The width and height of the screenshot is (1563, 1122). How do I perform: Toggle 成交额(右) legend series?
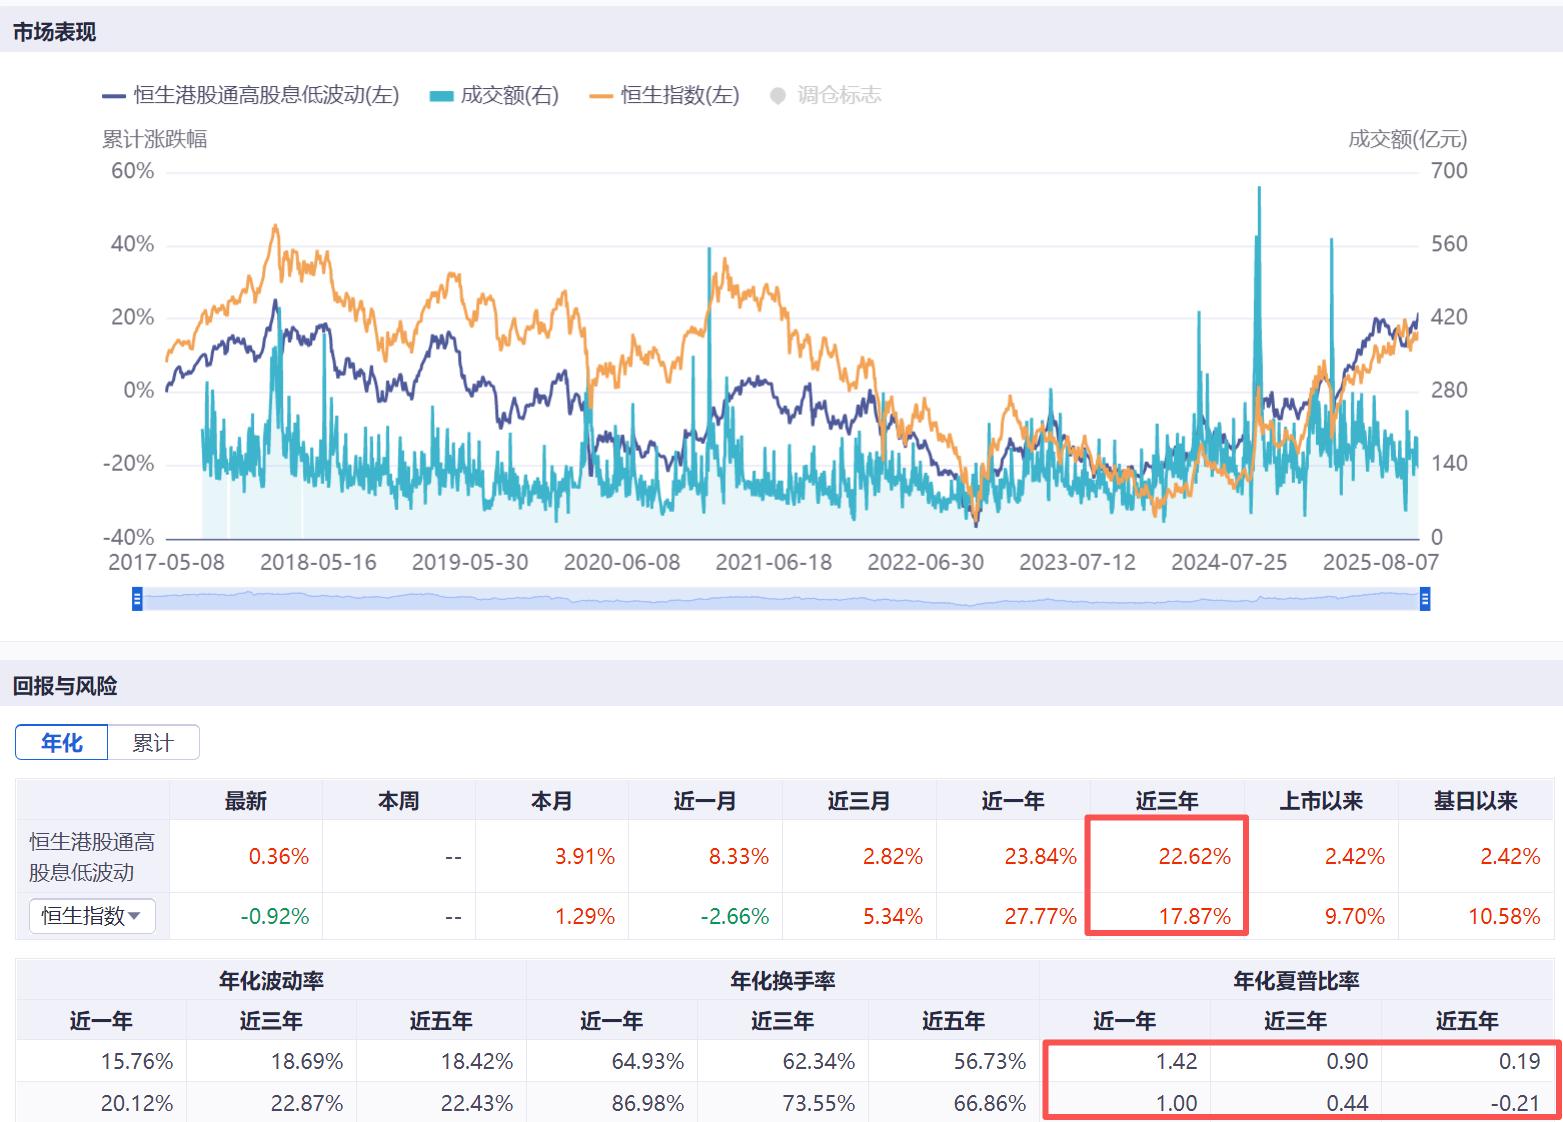[494, 95]
